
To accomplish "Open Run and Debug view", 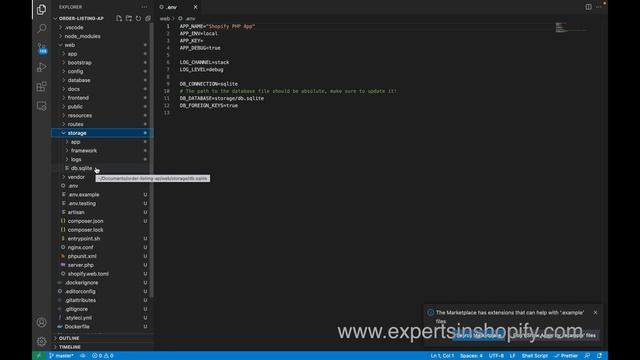I will [x=42, y=67].
